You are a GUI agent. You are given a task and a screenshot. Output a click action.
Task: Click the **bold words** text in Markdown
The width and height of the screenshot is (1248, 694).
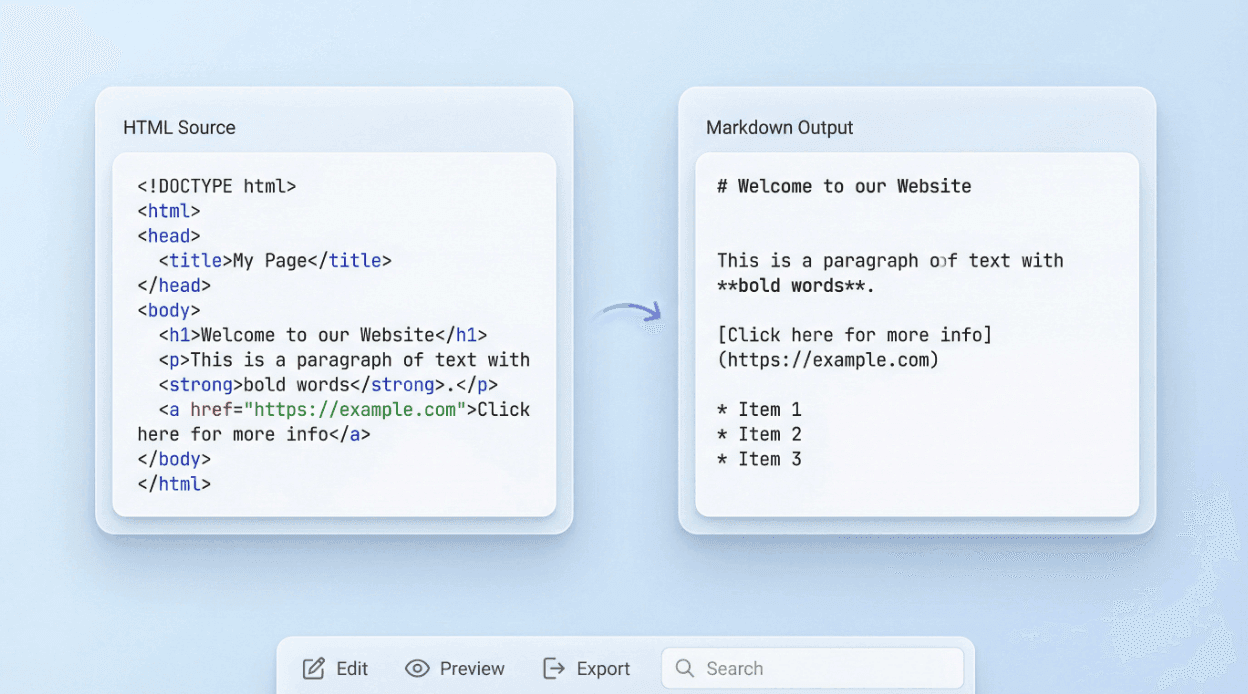click(795, 286)
